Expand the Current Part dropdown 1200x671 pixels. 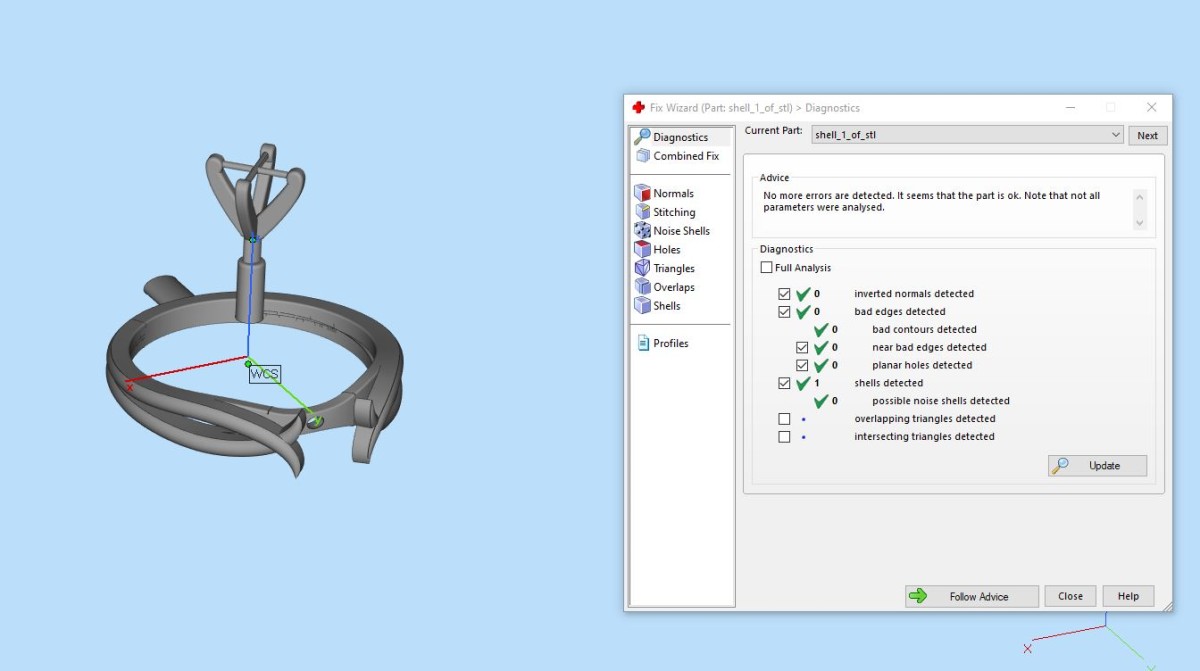click(x=1116, y=135)
